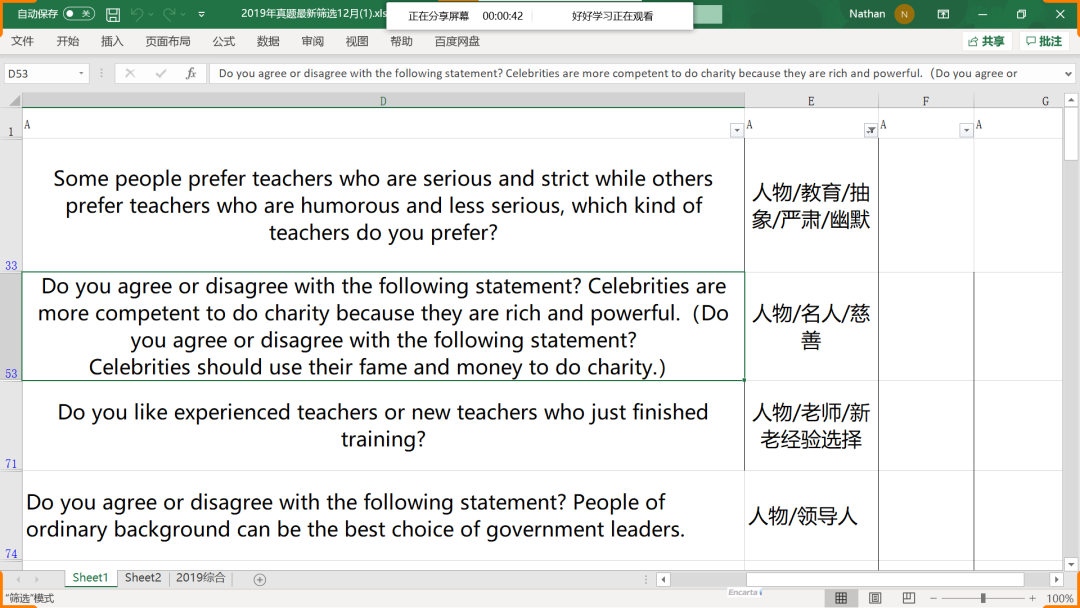Expand the formula bar with chevron

coord(1068,73)
